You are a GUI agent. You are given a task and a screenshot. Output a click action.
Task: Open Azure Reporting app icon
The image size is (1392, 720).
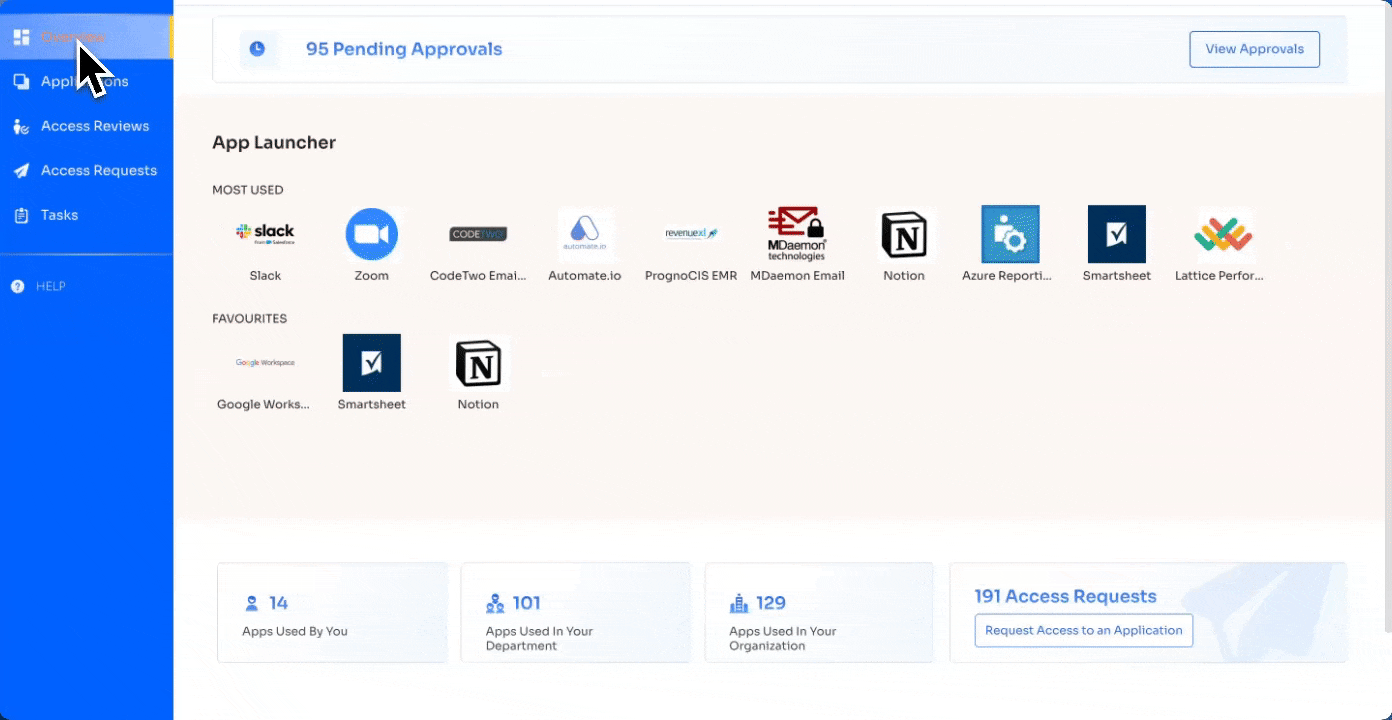coord(1010,234)
